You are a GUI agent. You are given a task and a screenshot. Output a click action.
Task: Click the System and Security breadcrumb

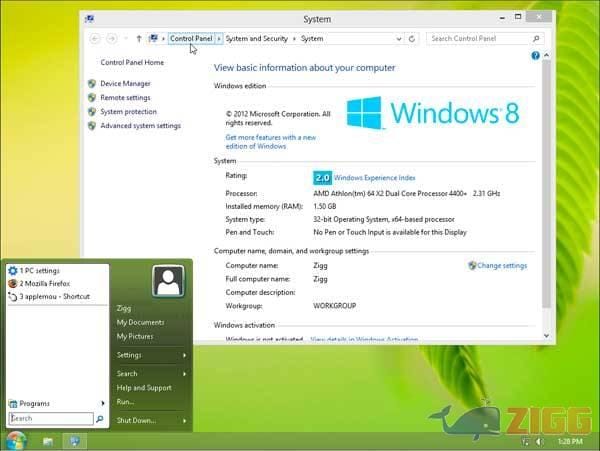256,39
